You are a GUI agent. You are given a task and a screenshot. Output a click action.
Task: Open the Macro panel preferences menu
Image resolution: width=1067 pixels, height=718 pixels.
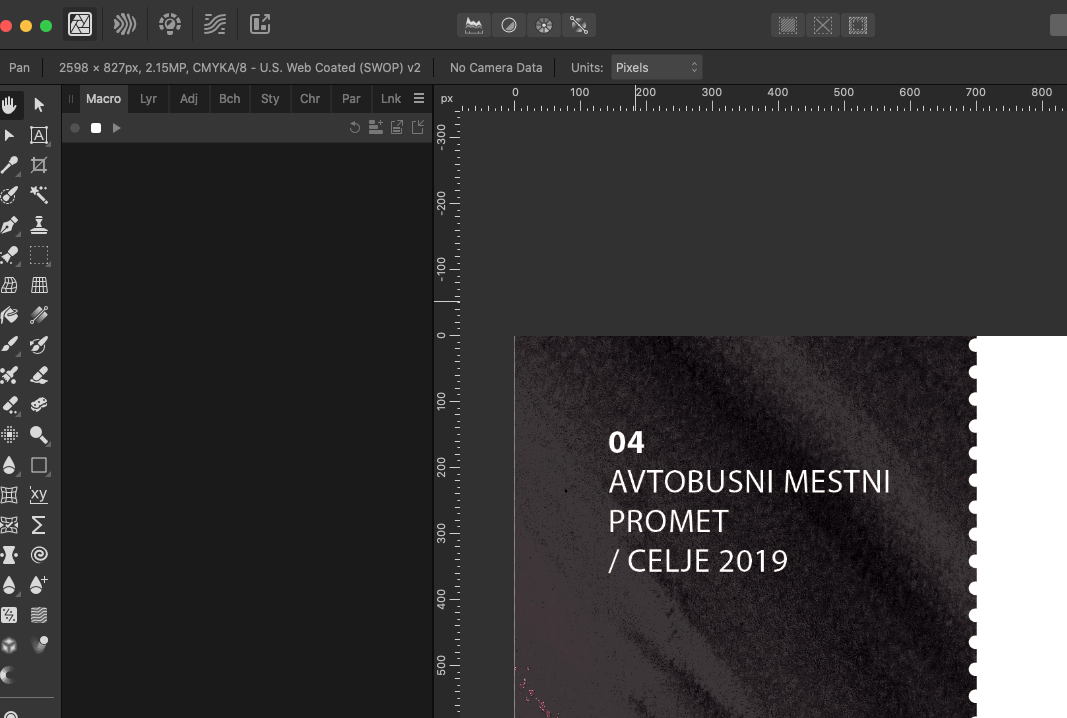pos(419,99)
